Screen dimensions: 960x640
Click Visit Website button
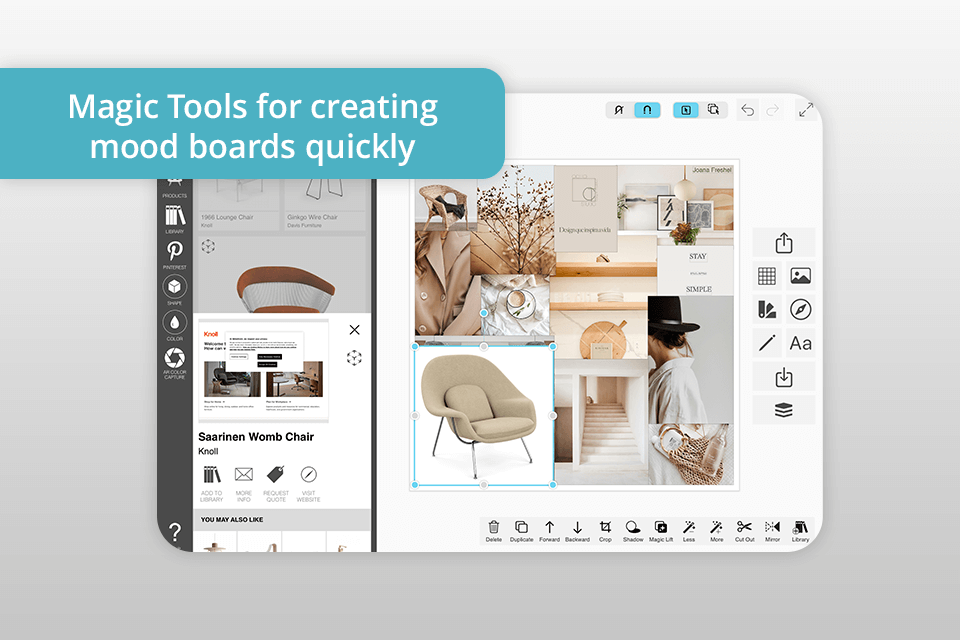click(309, 484)
